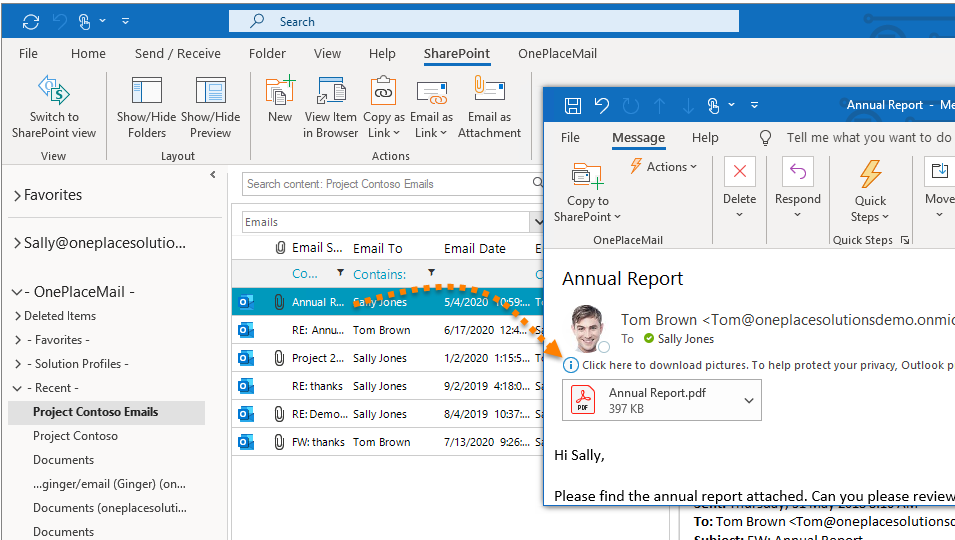Viewport: 955px width, 540px height.
Task: Open the Email To Contains filter funnel
Action: 431,273
